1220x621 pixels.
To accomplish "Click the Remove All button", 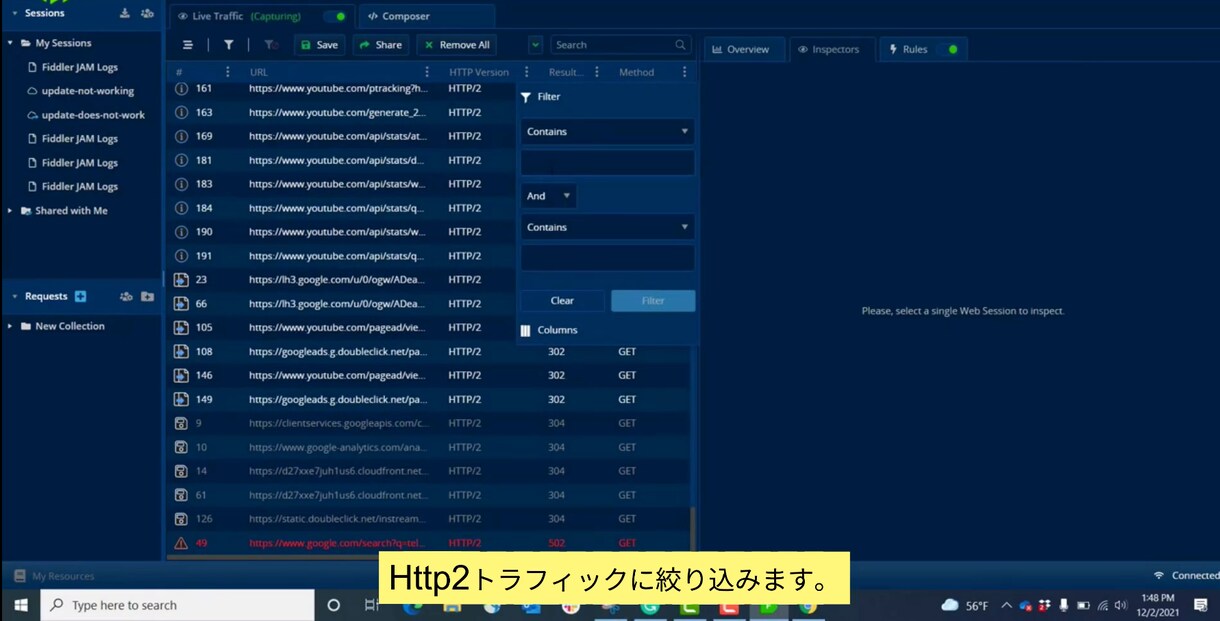I will coord(455,45).
